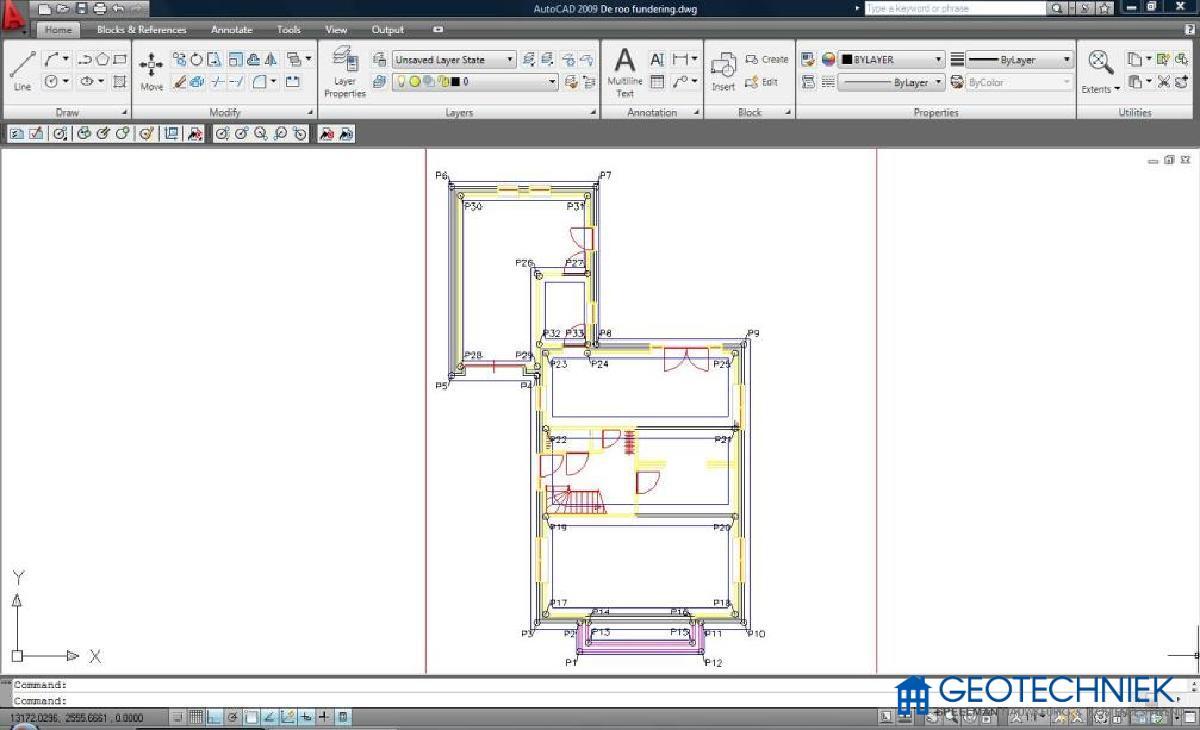
Task: Toggle Lineweight display in status bar
Action: click(324, 717)
